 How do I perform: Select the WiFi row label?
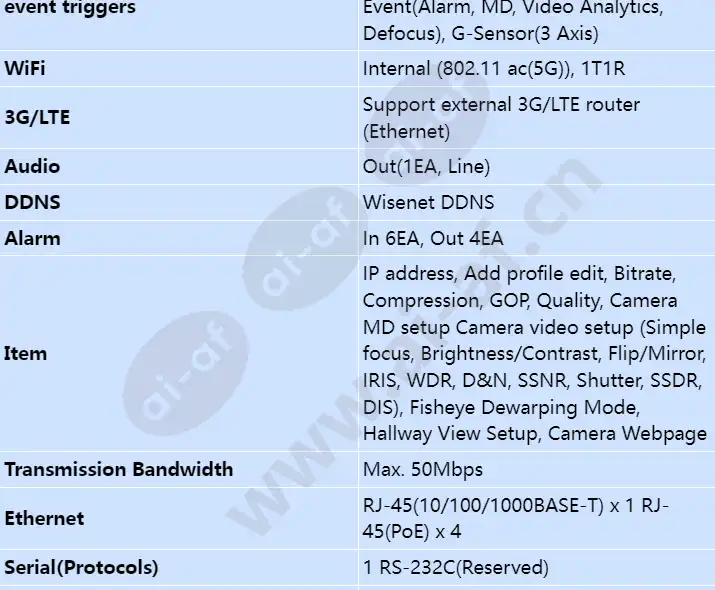[x=25, y=68]
